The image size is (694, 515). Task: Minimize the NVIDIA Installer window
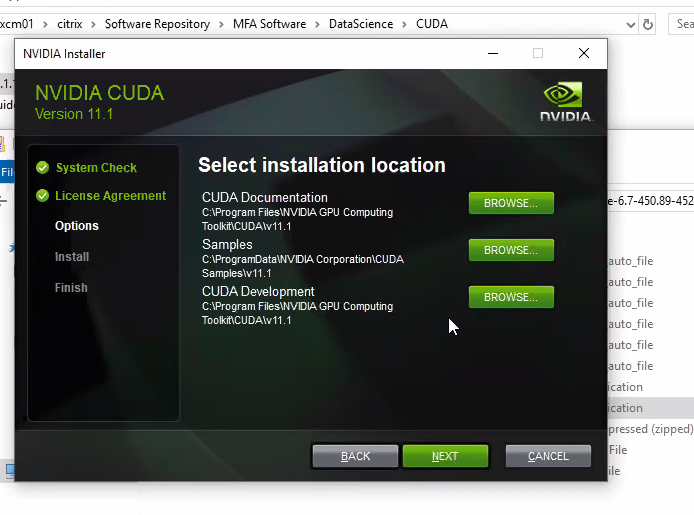coord(493,54)
